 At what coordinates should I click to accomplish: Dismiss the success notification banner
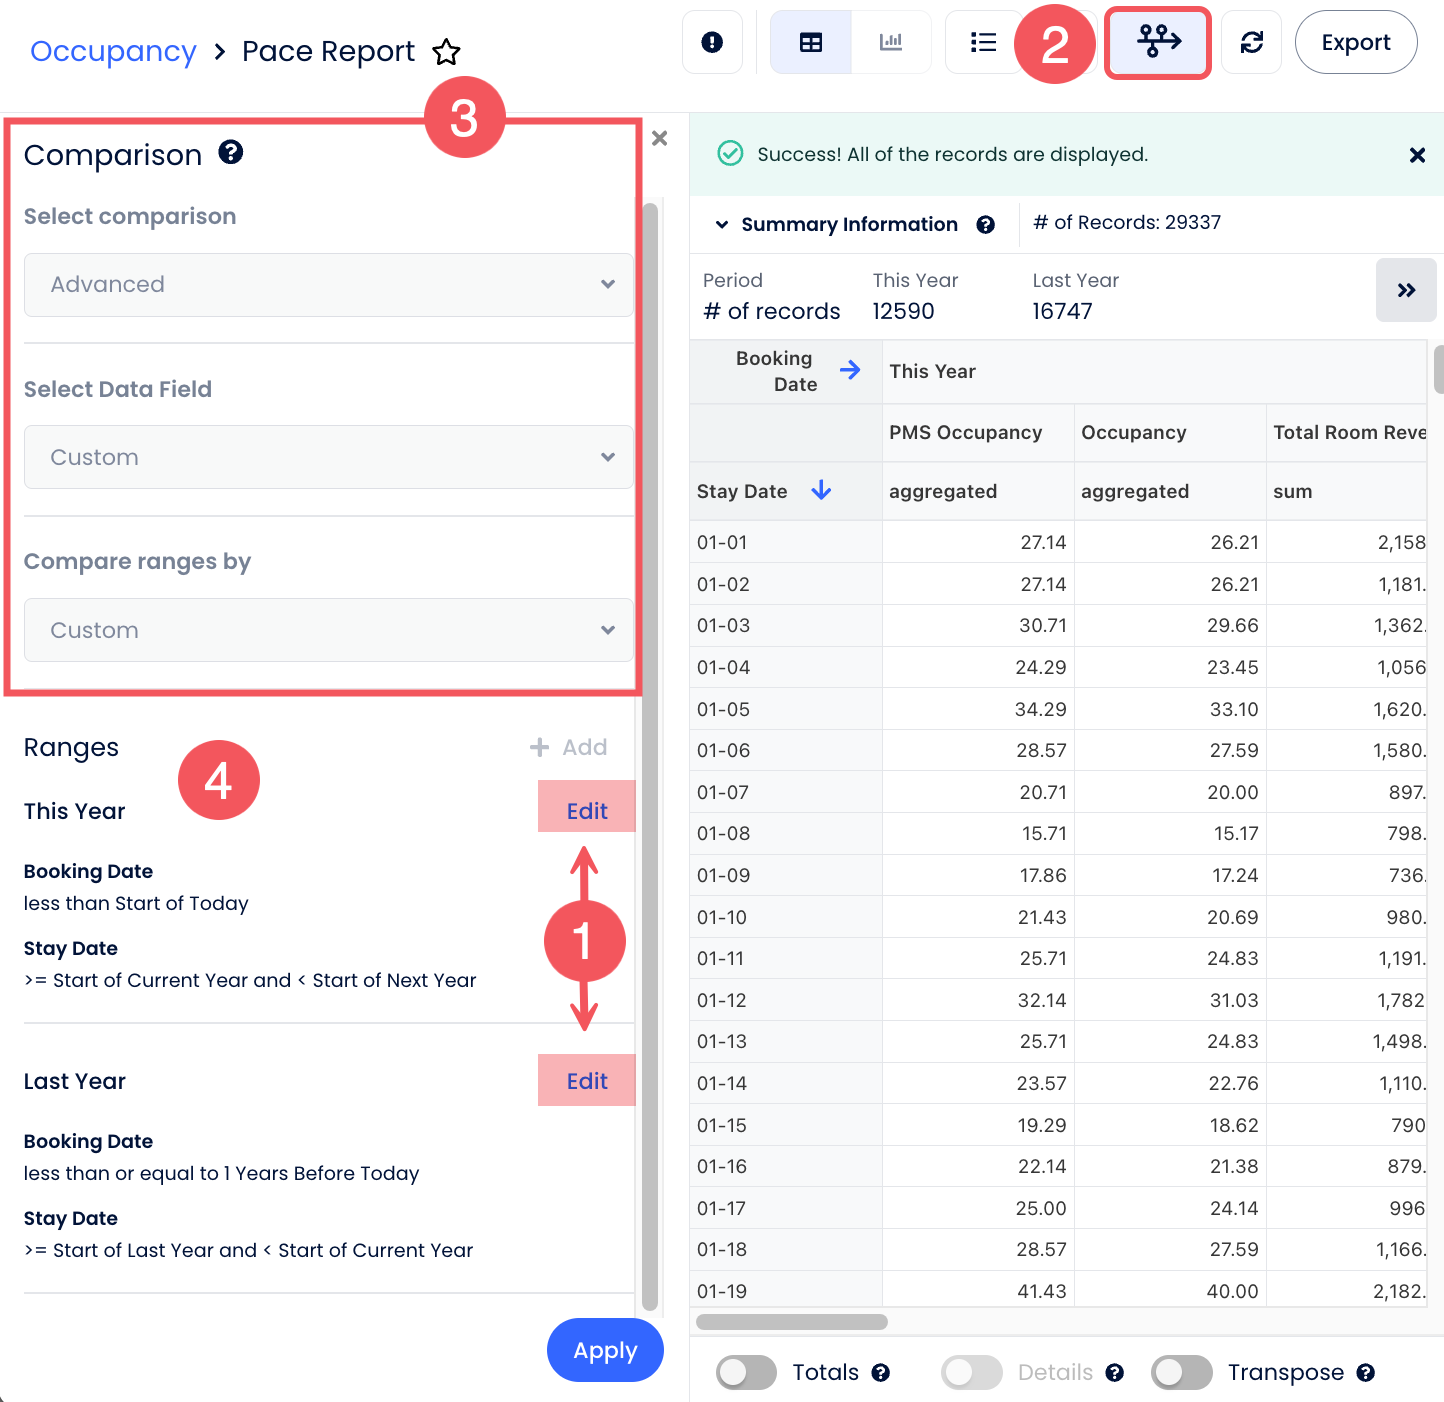click(x=1416, y=155)
